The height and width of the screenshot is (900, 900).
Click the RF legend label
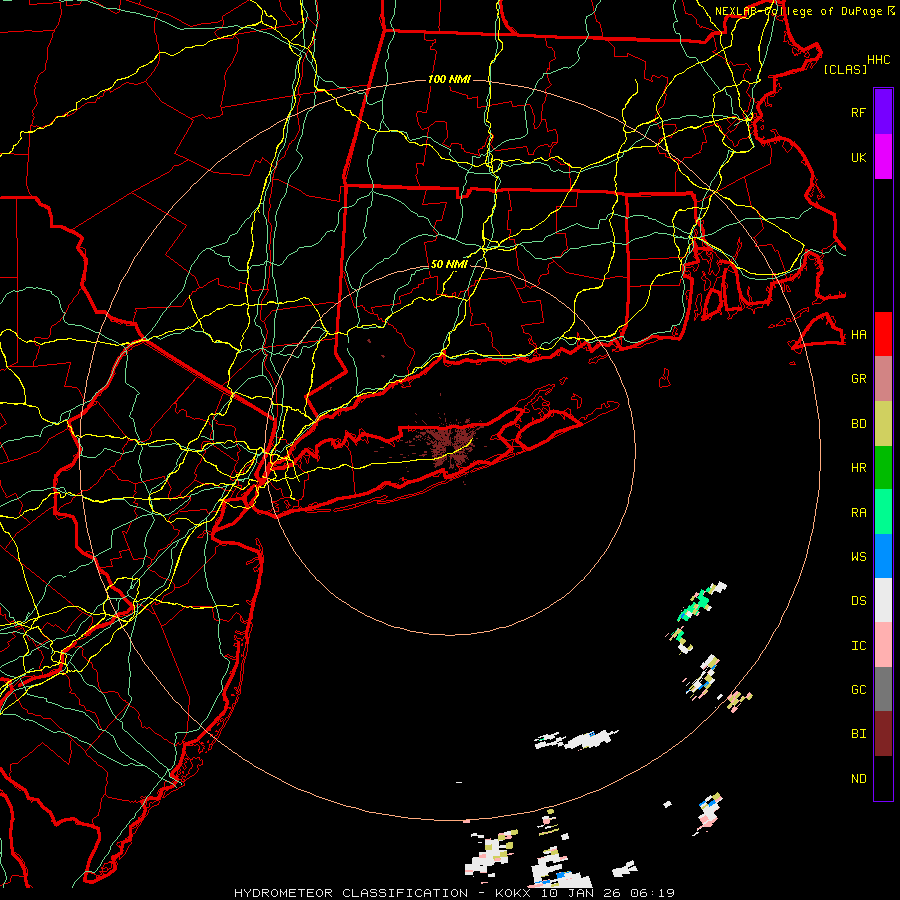859,112
